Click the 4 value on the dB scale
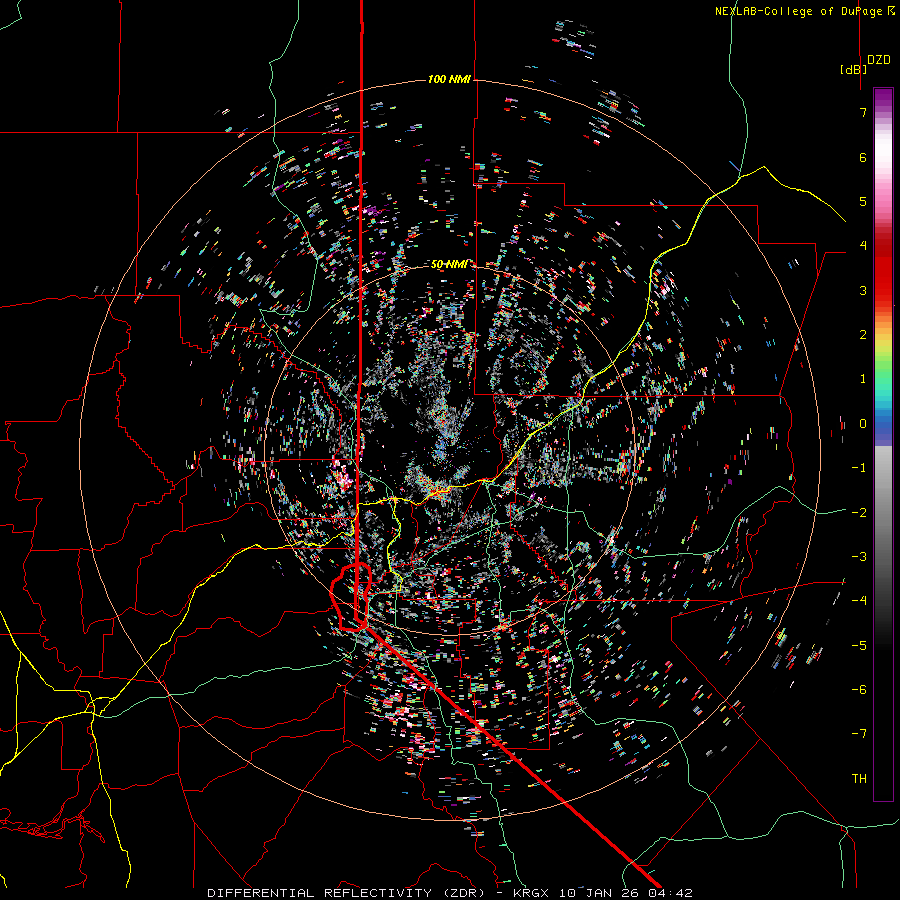 (863, 246)
